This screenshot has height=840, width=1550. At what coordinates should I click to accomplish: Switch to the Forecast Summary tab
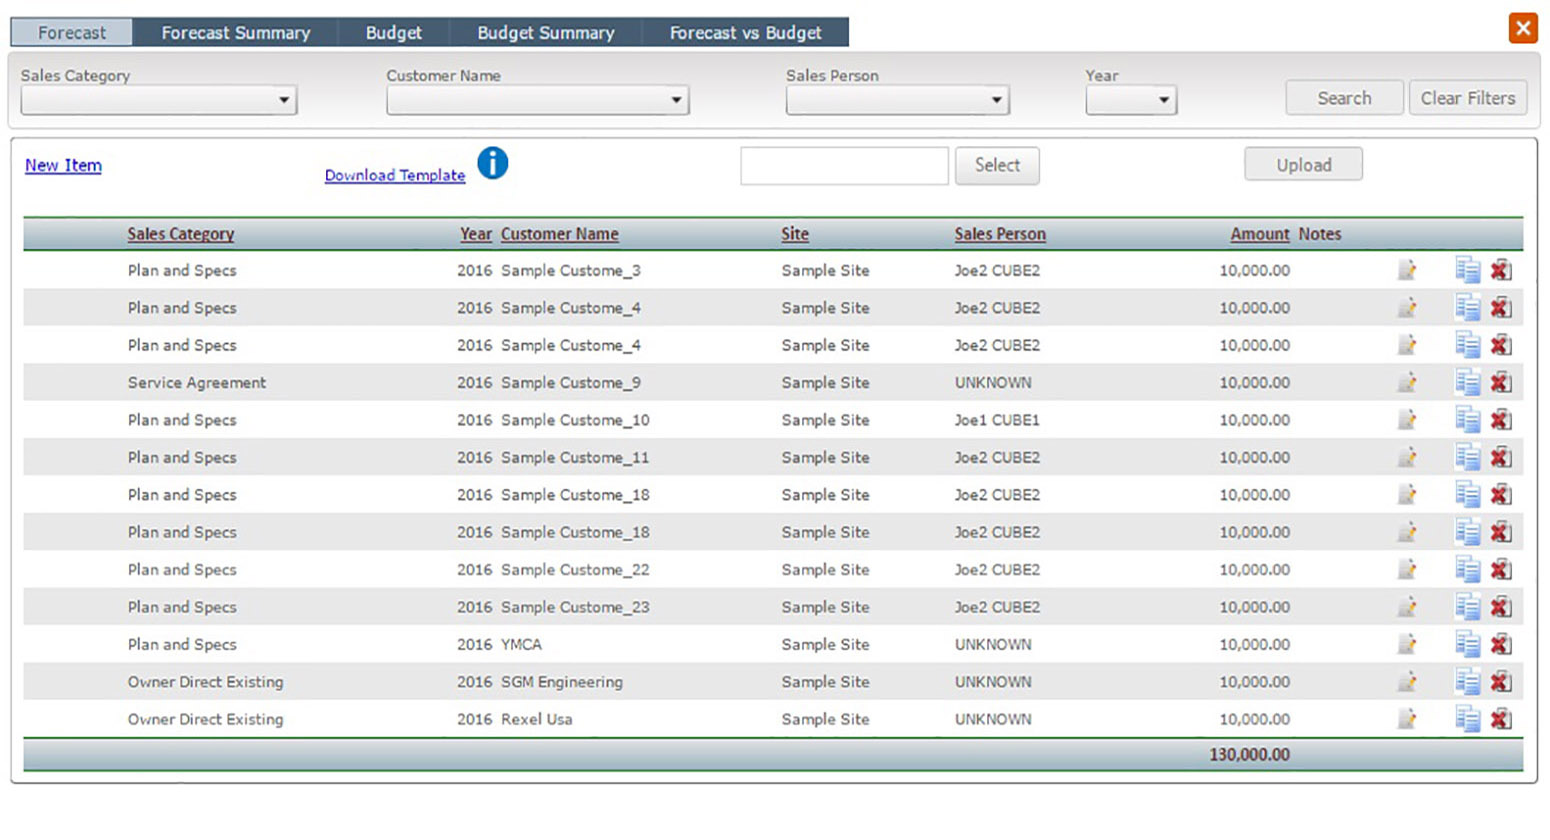pos(236,33)
